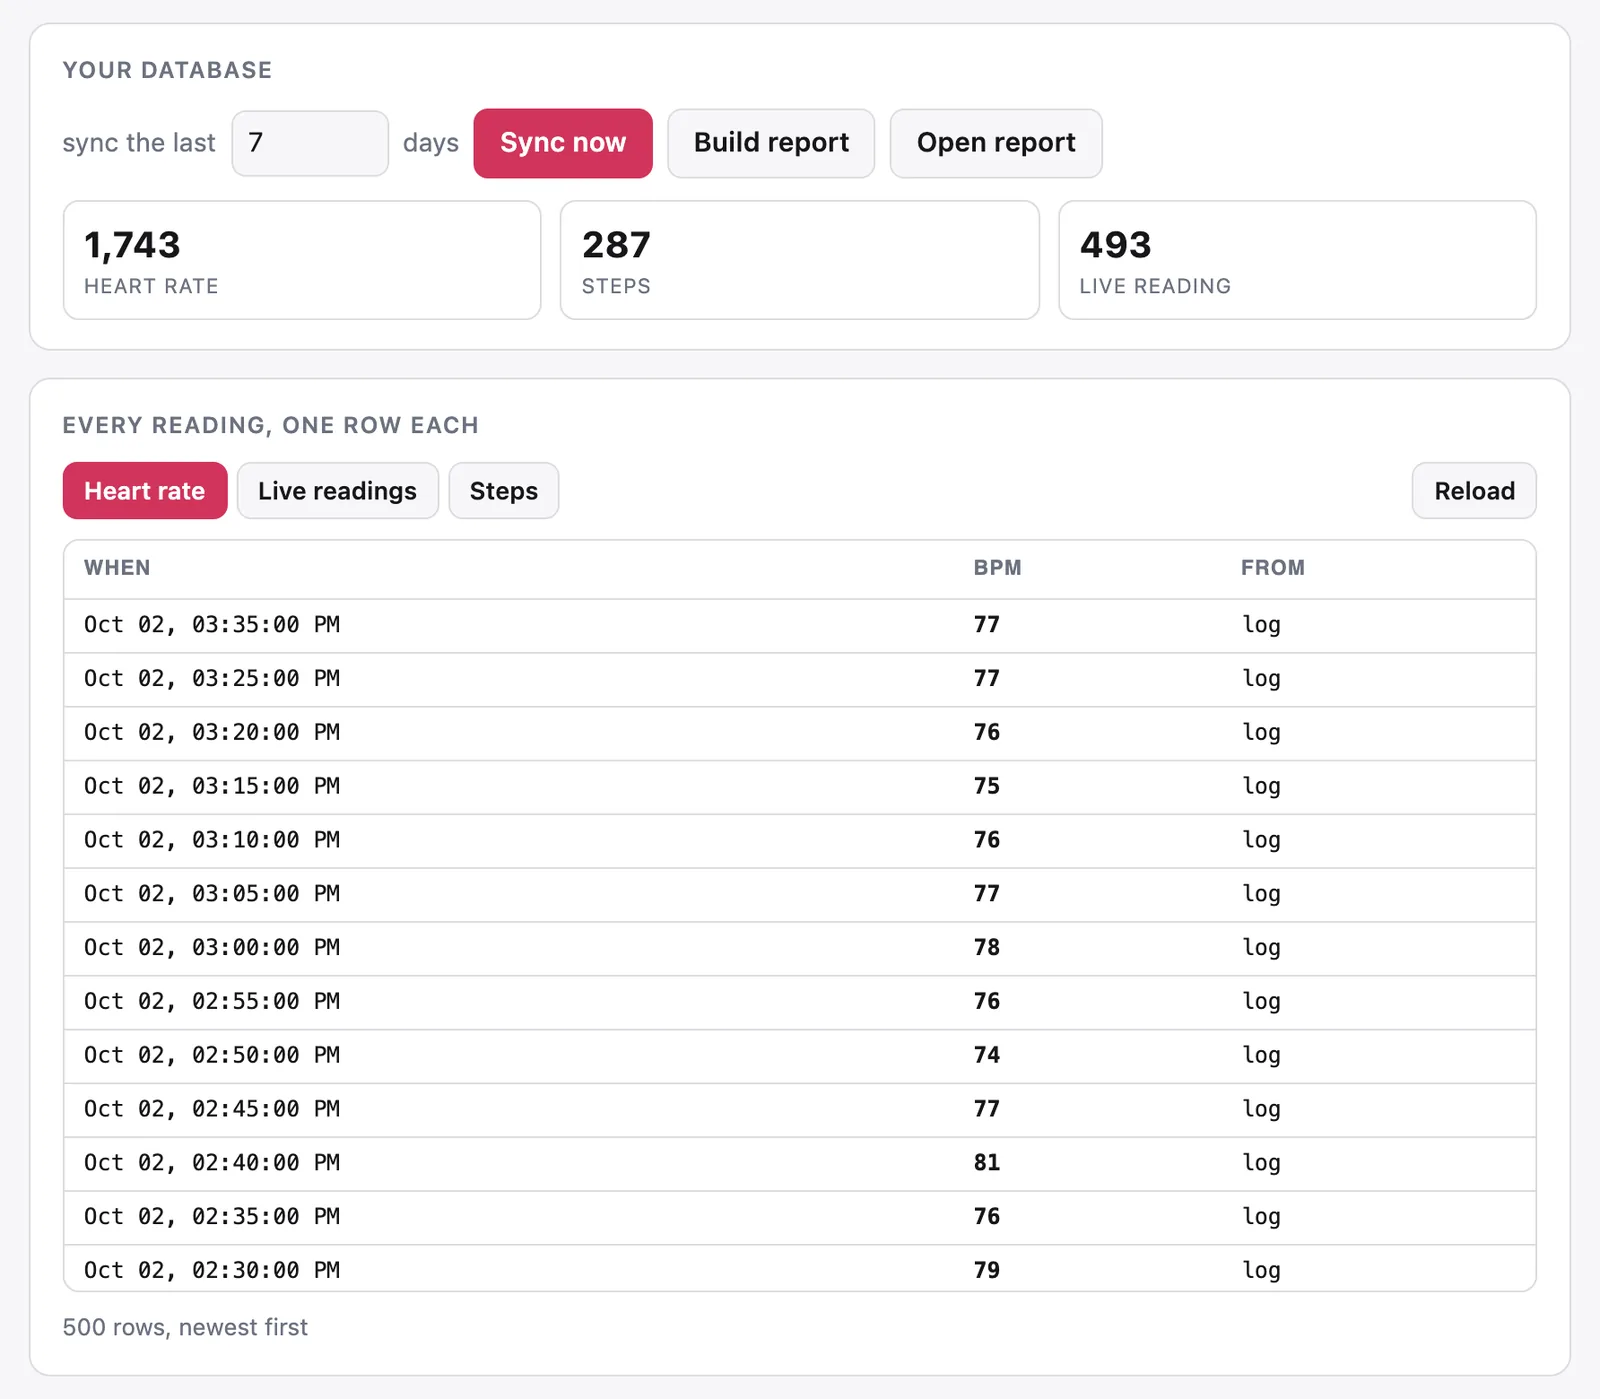Focus the sync days input field
This screenshot has width=1600, height=1399.
(310, 143)
